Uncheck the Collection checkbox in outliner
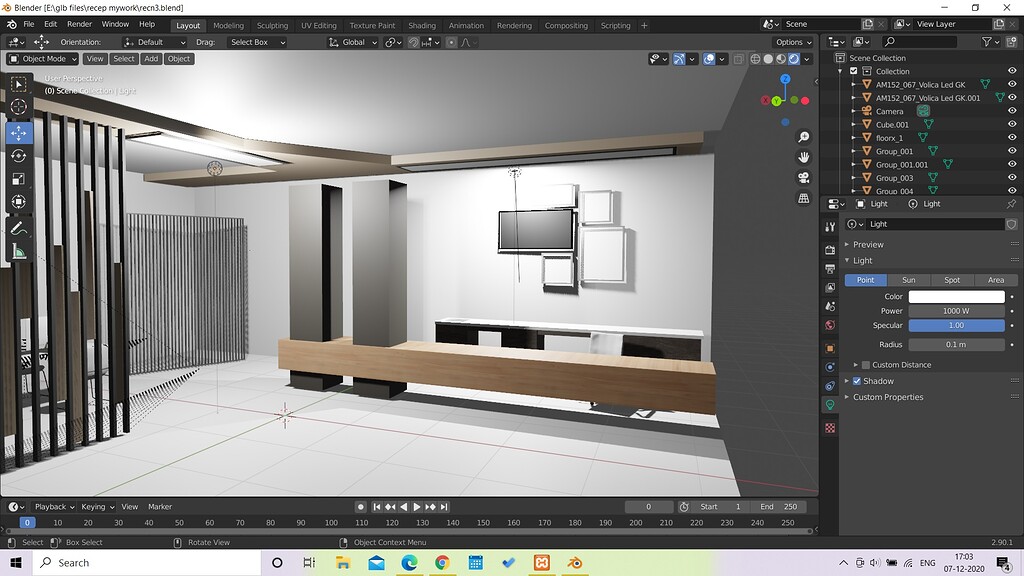This screenshot has height=576, width=1024. click(854, 71)
